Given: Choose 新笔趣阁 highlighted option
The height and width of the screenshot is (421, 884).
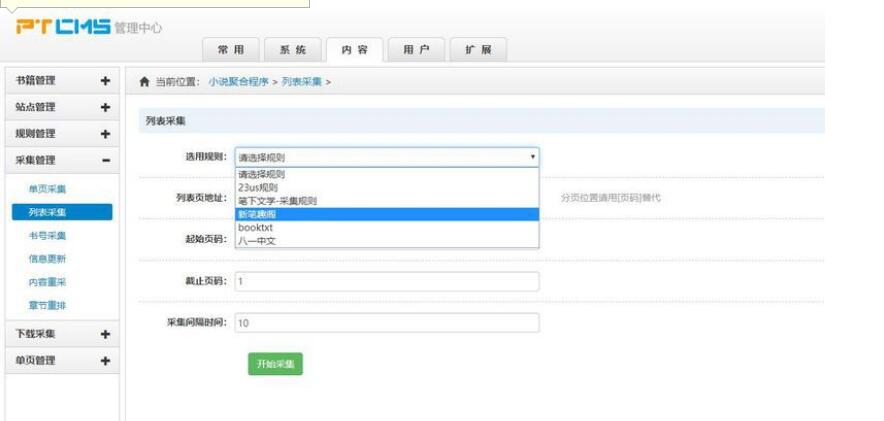Looking at the screenshot, I should tap(387, 214).
